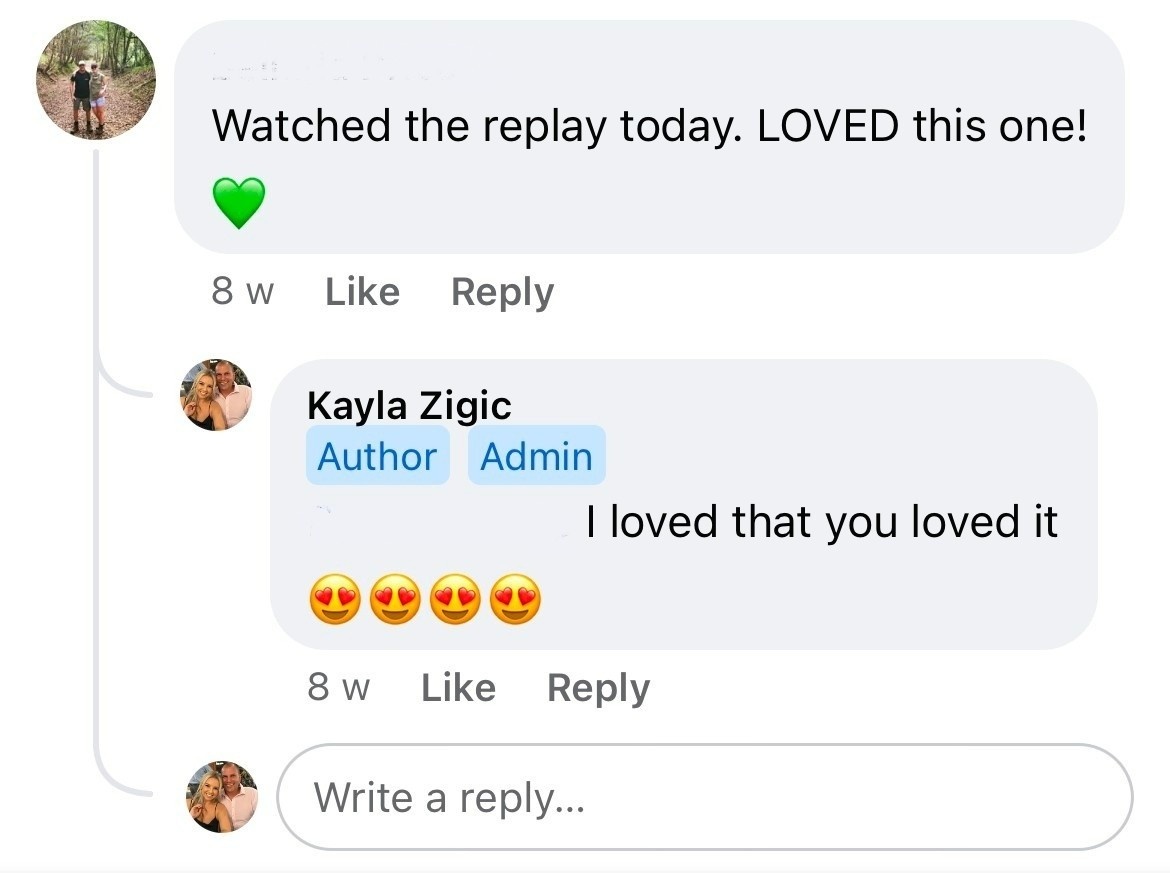
Task: Like Kayla Zigic's reply
Action: coord(458,688)
